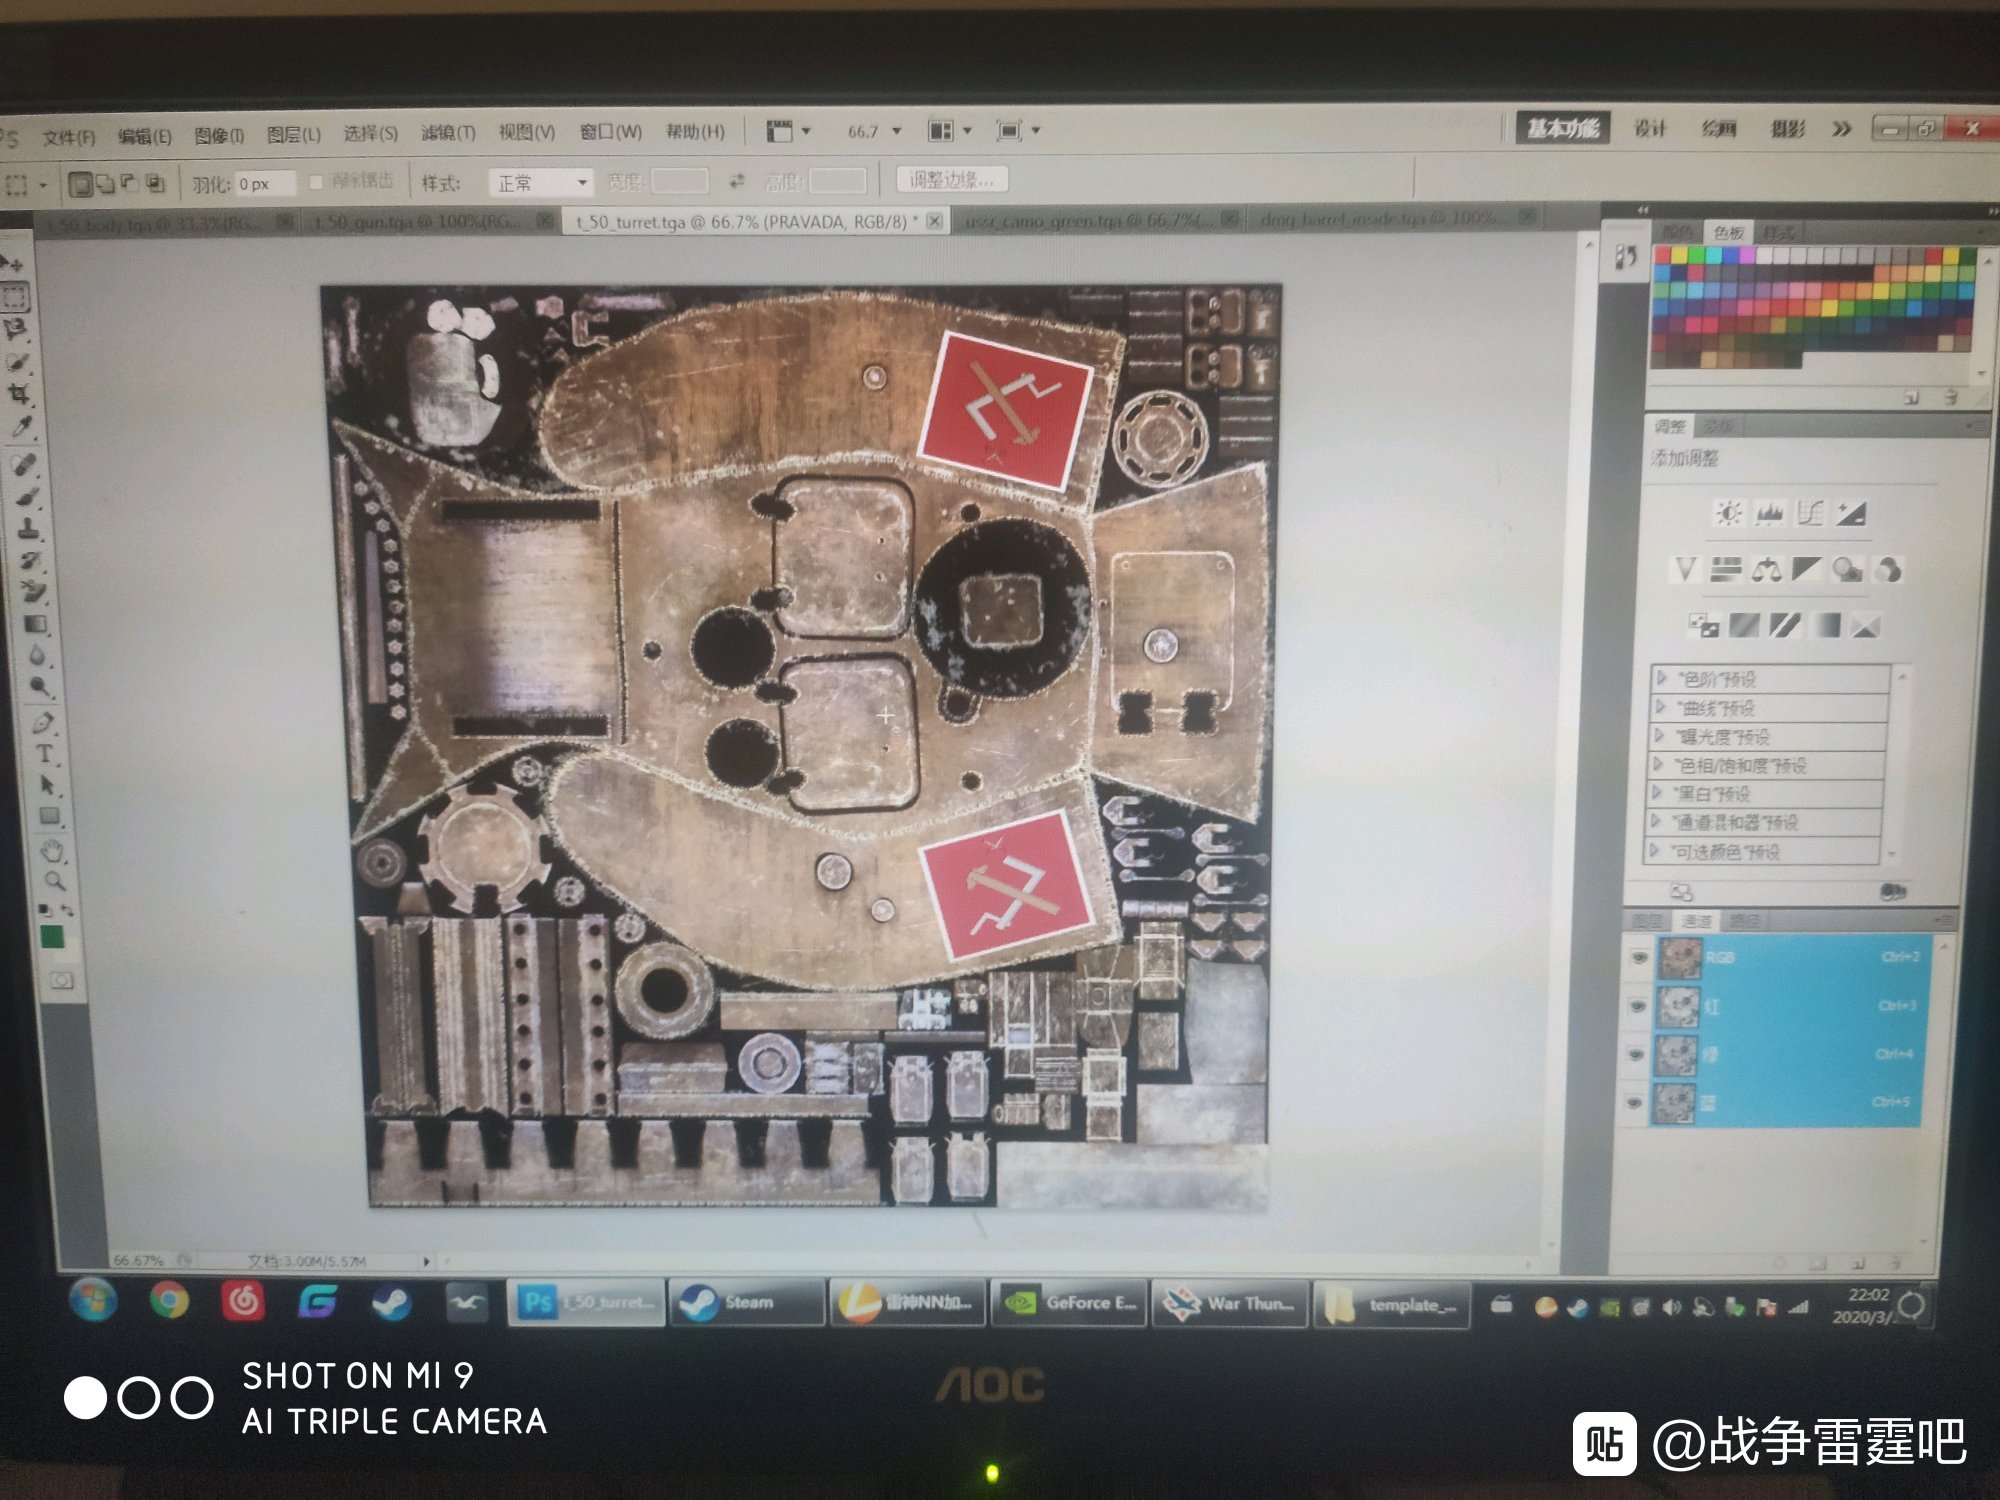Select the Eraser tool

33,592
